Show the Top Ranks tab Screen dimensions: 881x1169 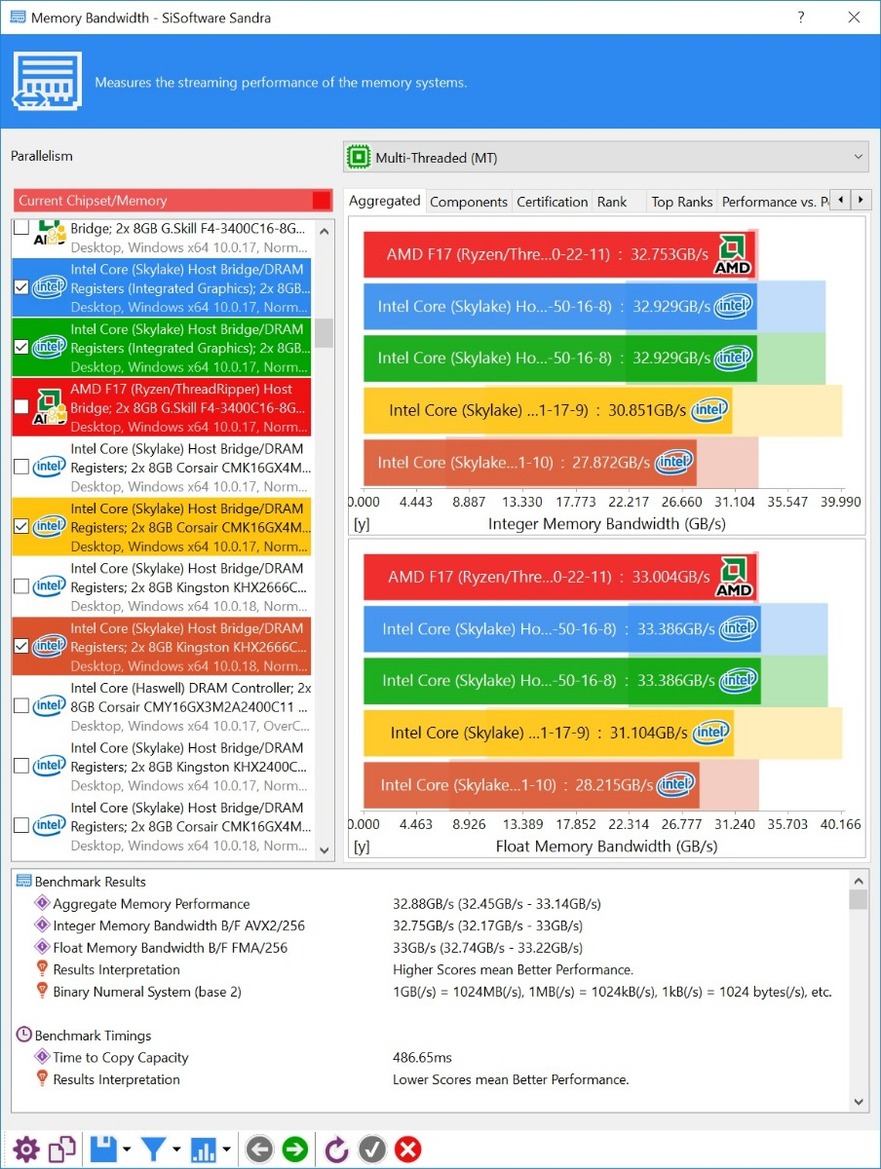(x=682, y=202)
